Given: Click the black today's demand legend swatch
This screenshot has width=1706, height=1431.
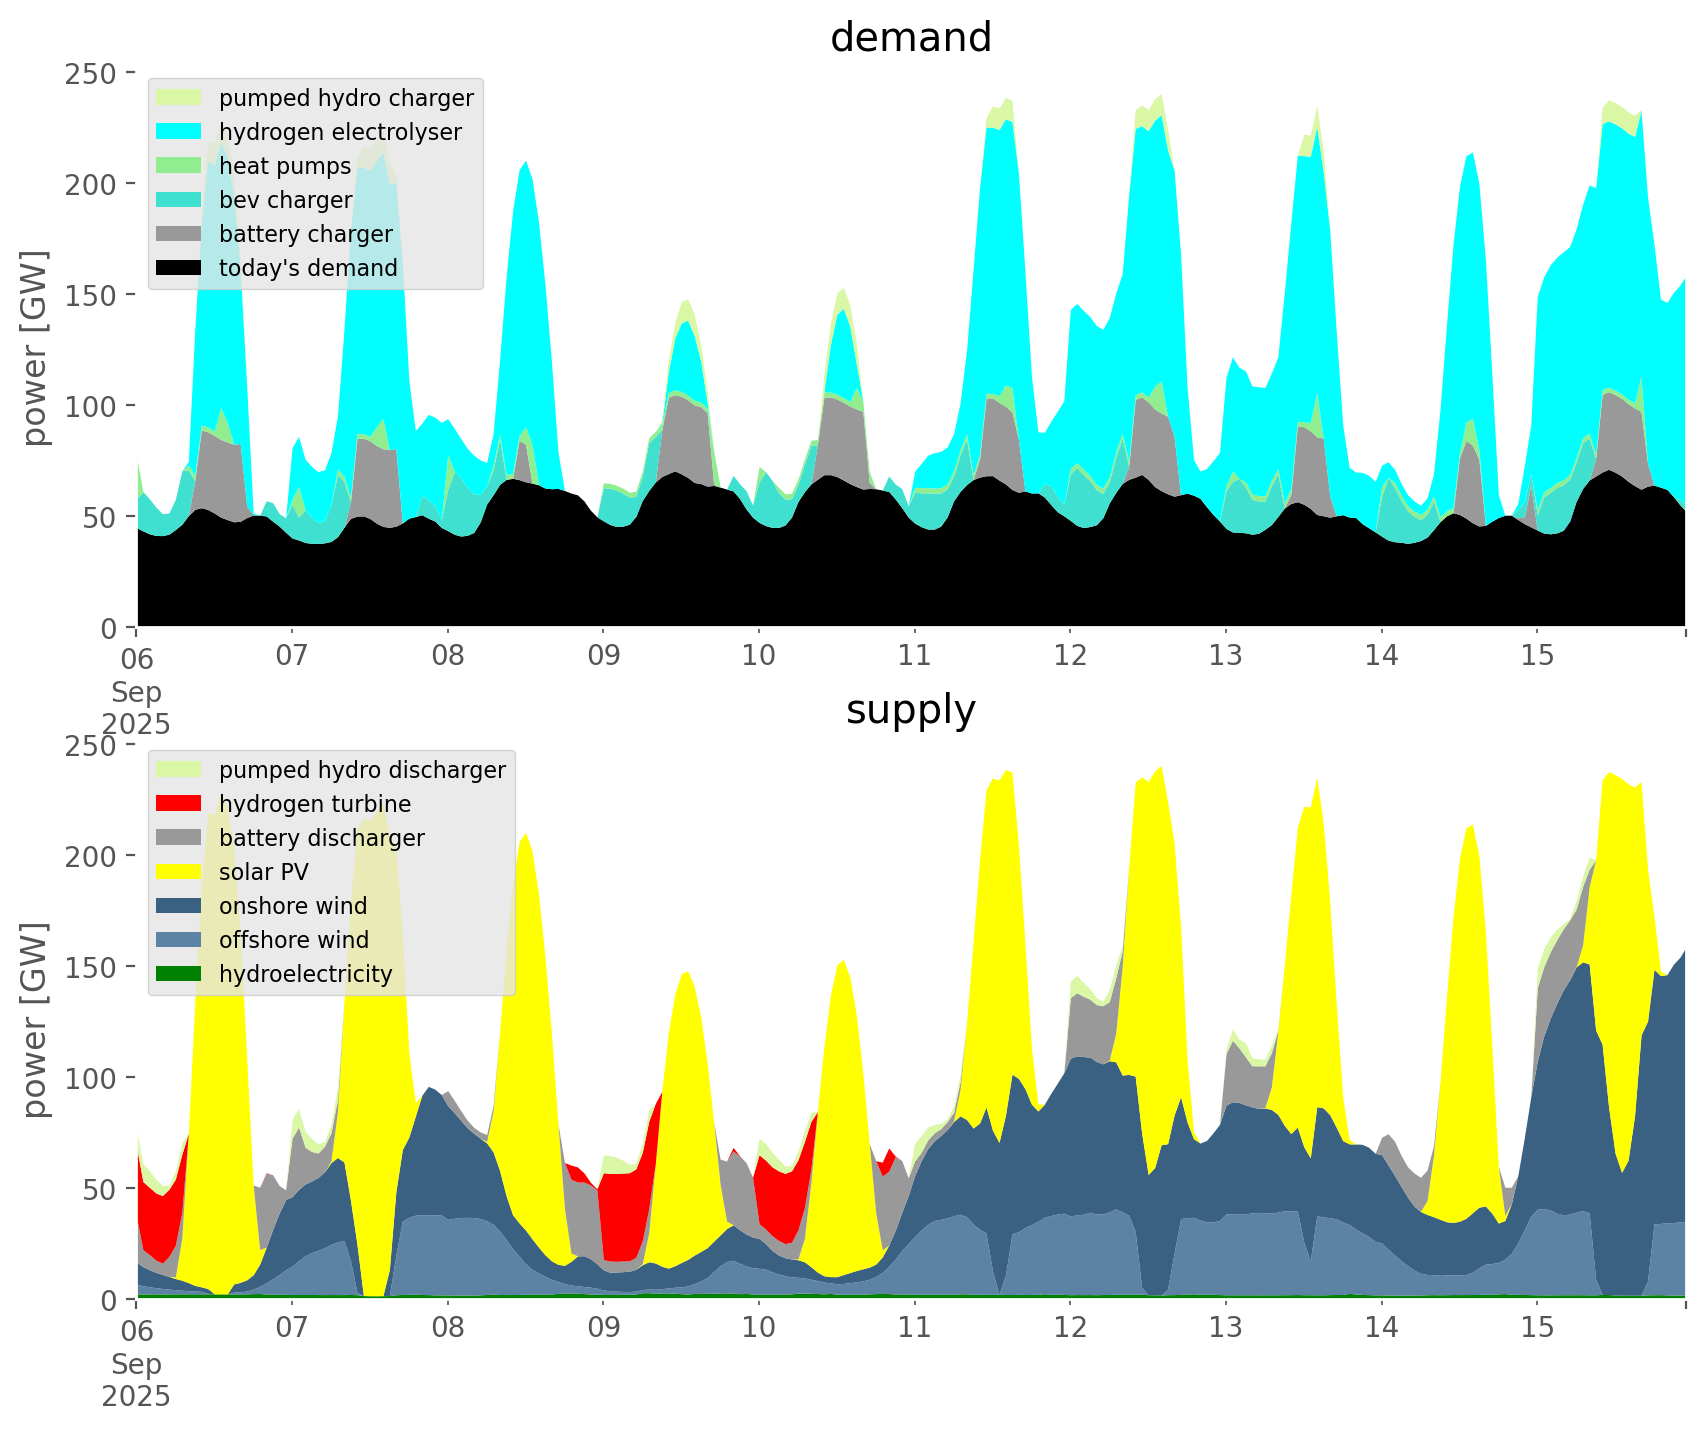Looking at the screenshot, I should click(180, 268).
